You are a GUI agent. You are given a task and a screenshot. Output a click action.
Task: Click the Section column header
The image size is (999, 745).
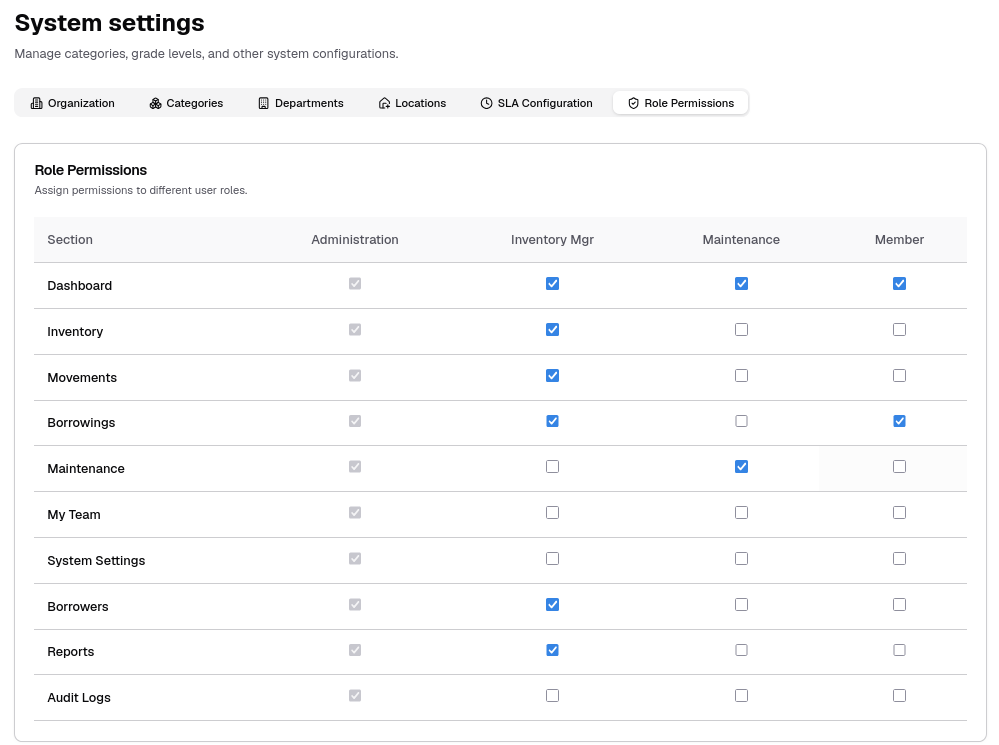click(x=70, y=239)
